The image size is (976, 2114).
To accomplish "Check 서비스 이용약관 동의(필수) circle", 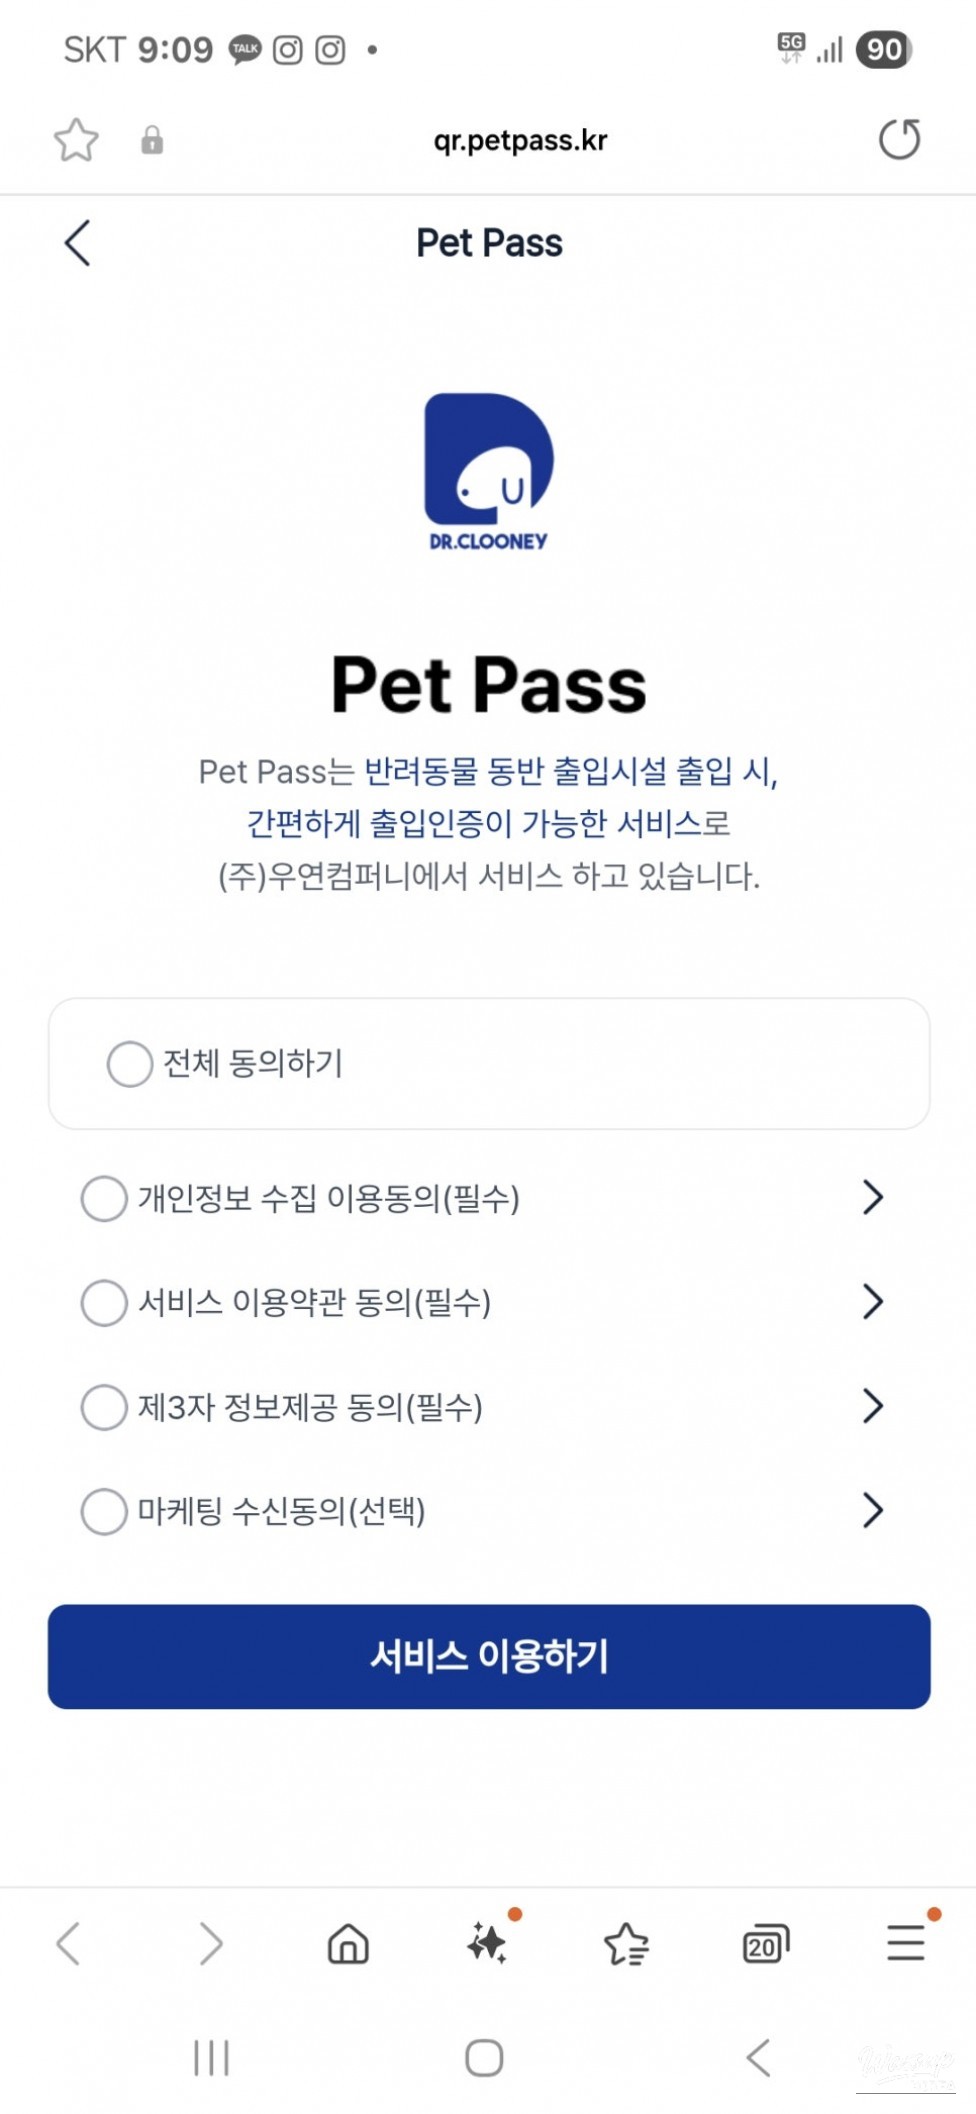I will coord(104,1302).
